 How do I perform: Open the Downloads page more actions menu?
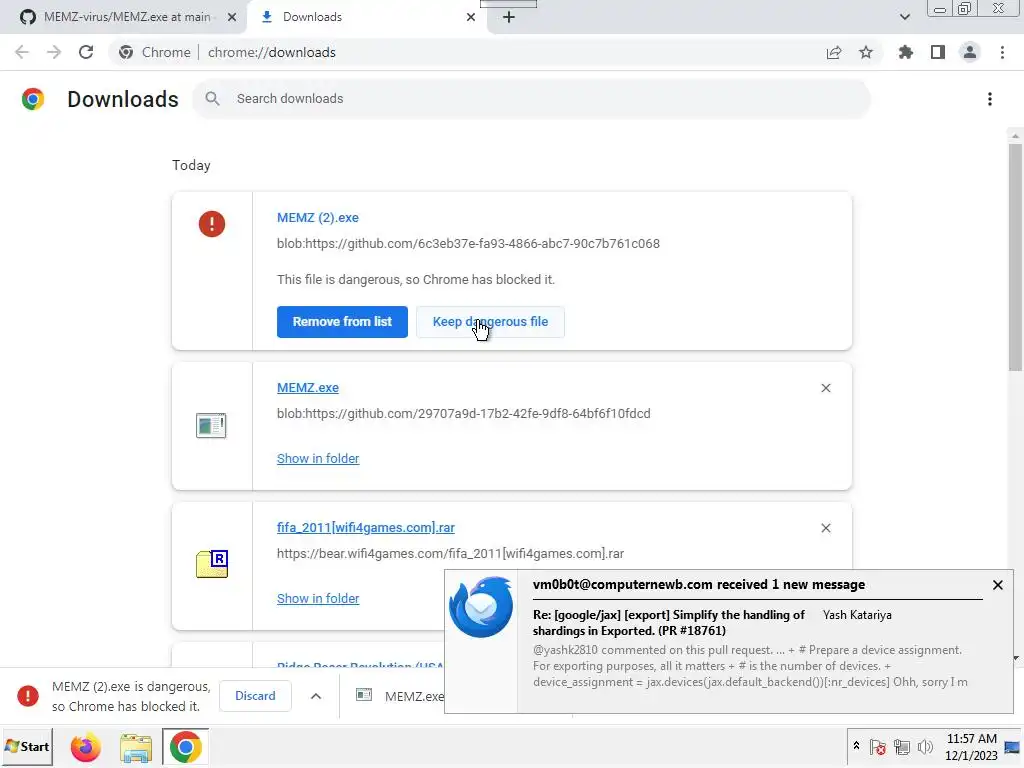click(990, 99)
